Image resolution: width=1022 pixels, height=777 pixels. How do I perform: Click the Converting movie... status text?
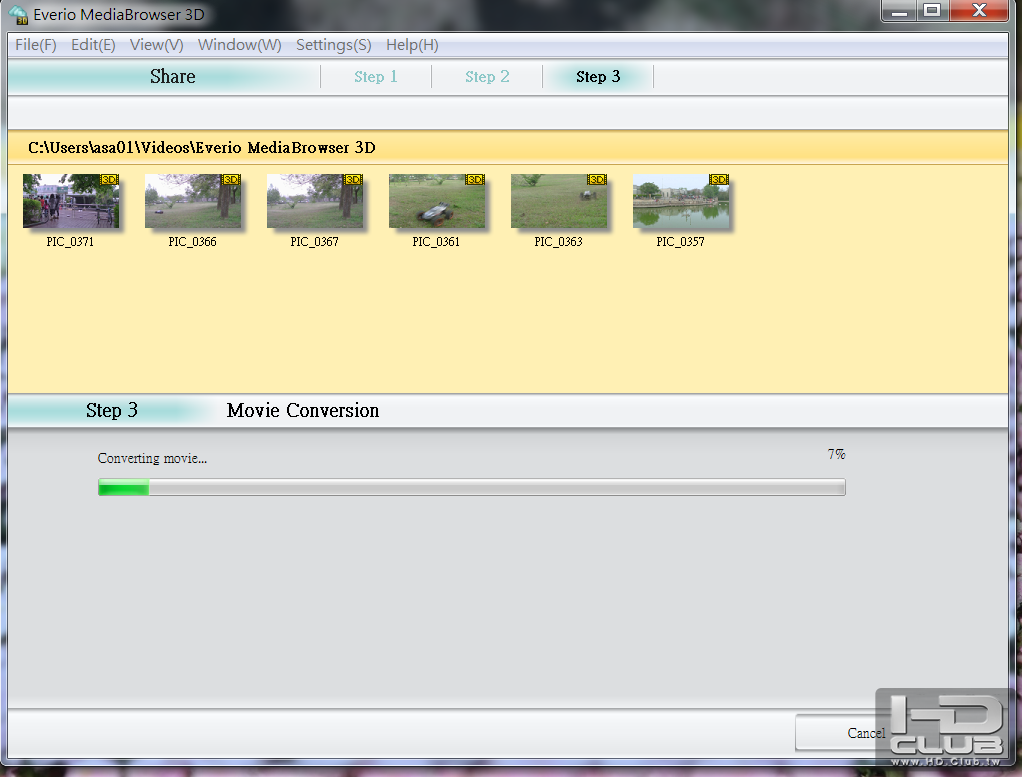[x=153, y=458]
